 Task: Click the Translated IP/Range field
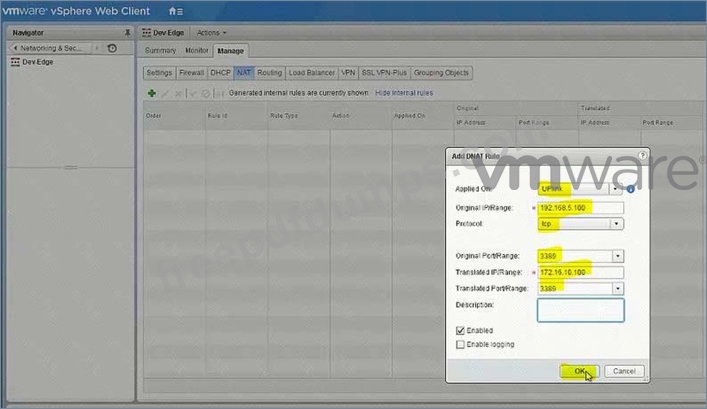click(581, 272)
